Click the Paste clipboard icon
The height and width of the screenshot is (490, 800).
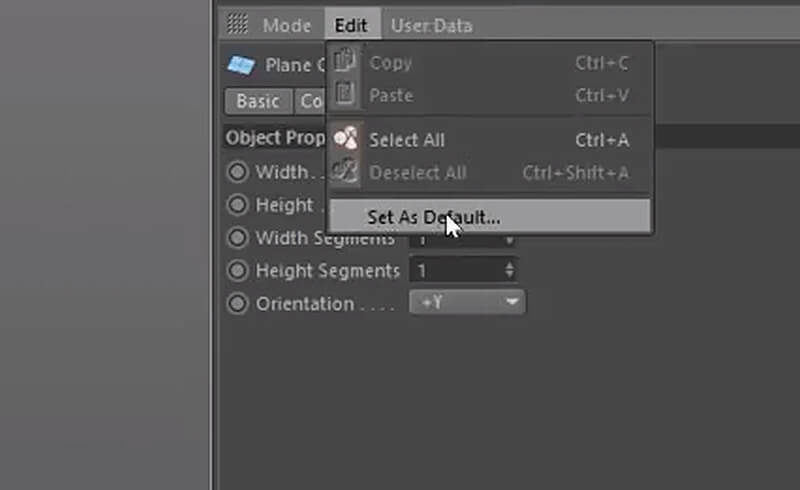[x=345, y=93]
